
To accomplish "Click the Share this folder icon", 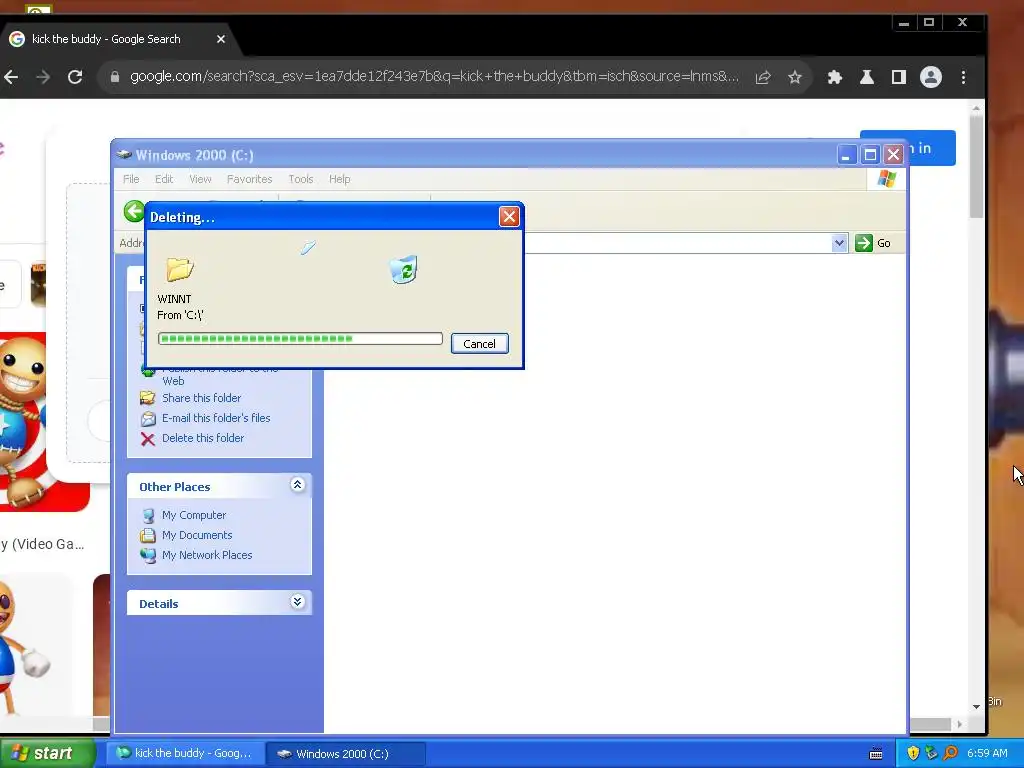I will pyautogui.click(x=148, y=398).
